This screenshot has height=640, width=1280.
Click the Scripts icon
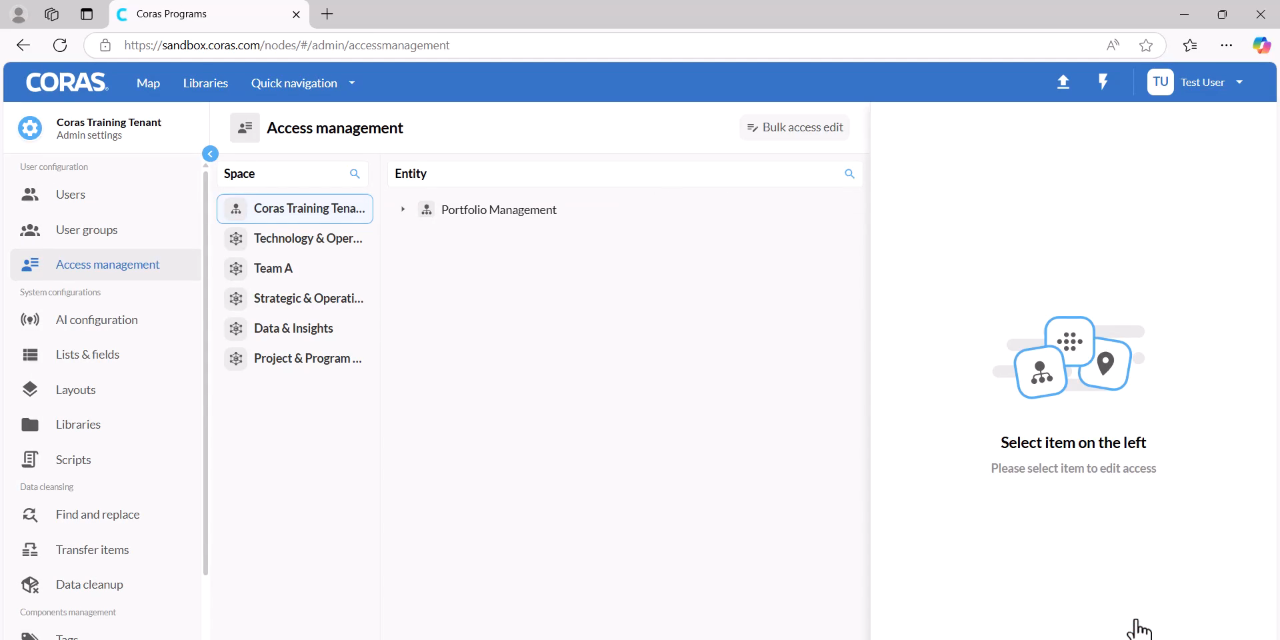30,460
